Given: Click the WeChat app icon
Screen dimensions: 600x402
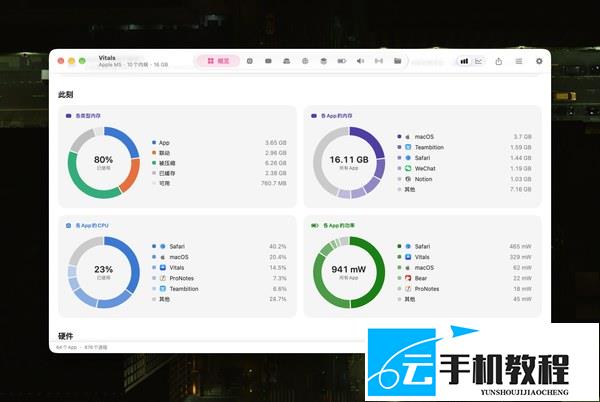Looking at the screenshot, I should click(408, 168).
